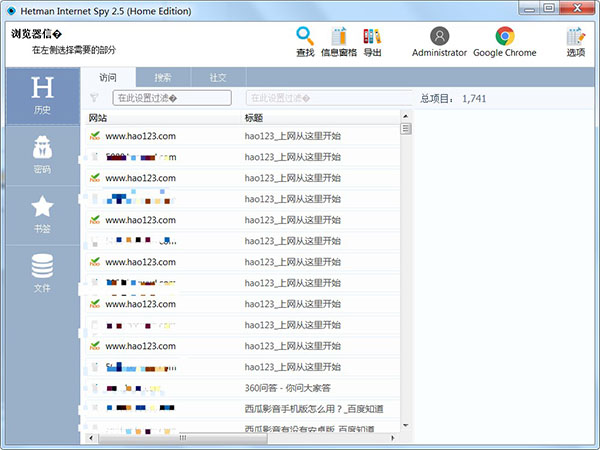The image size is (600, 450).
Task: Click the vertical scrollbar down arrow
Action: [406, 426]
